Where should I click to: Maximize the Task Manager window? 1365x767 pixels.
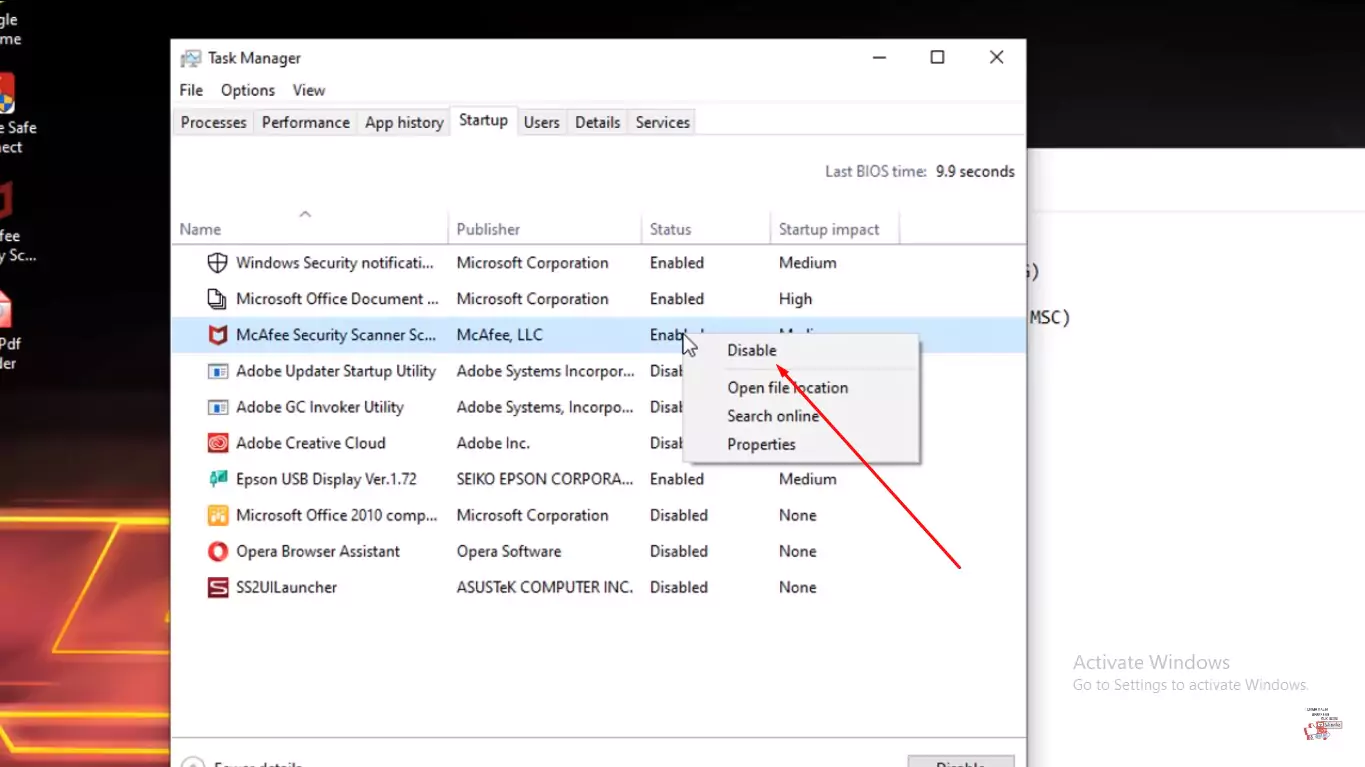click(x=937, y=57)
